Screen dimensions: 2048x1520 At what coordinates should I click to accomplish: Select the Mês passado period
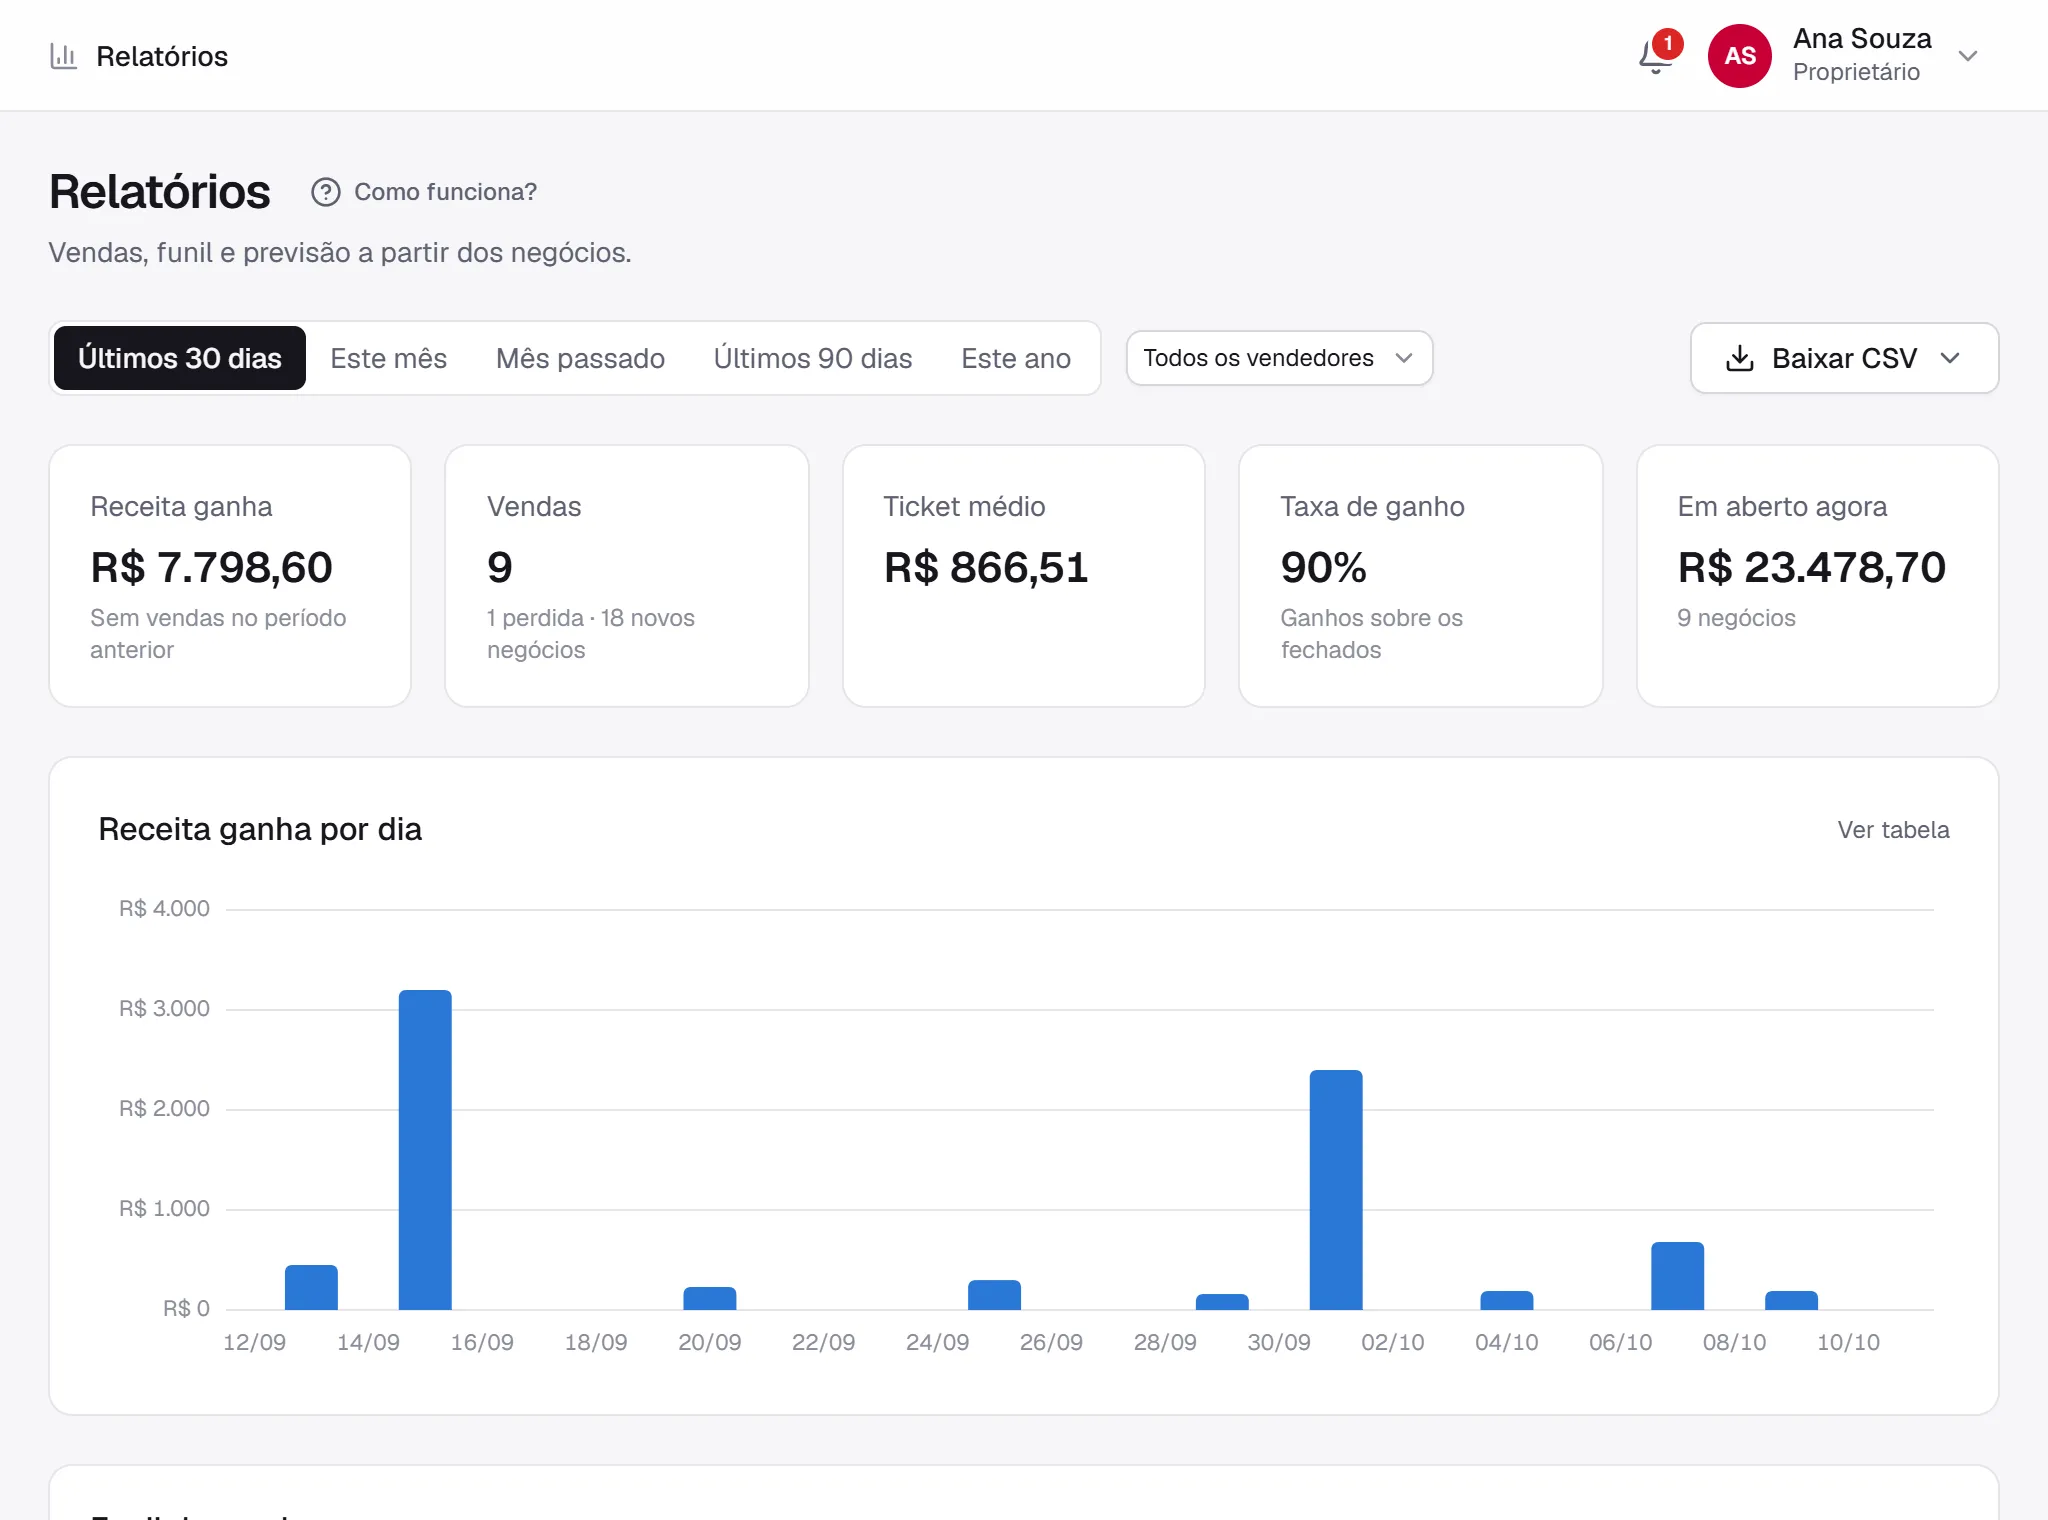pos(580,358)
